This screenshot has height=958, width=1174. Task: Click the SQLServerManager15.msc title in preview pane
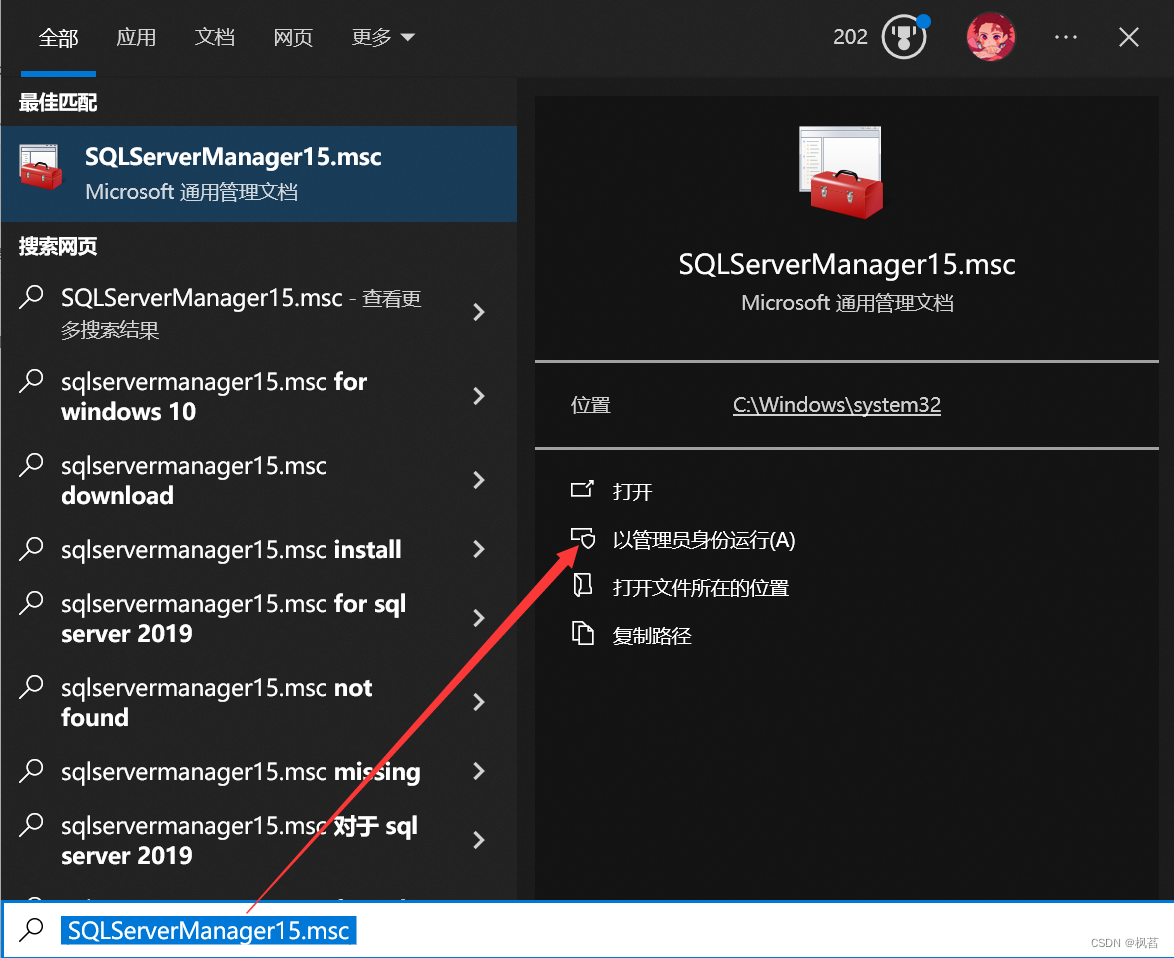click(847, 264)
